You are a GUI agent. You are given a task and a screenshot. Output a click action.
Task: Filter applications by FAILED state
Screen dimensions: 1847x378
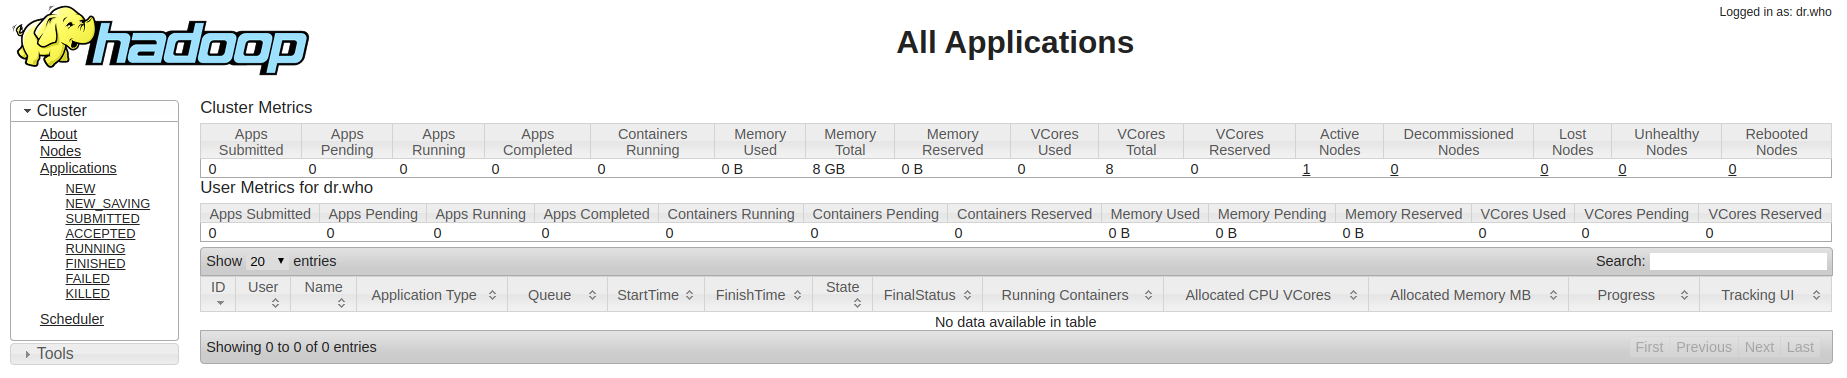pos(87,278)
